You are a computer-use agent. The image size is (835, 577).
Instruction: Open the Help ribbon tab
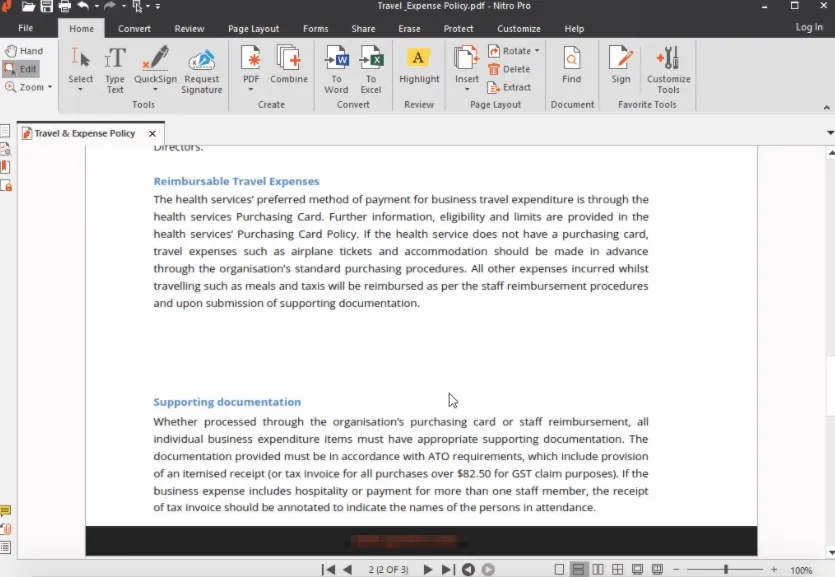(x=574, y=29)
